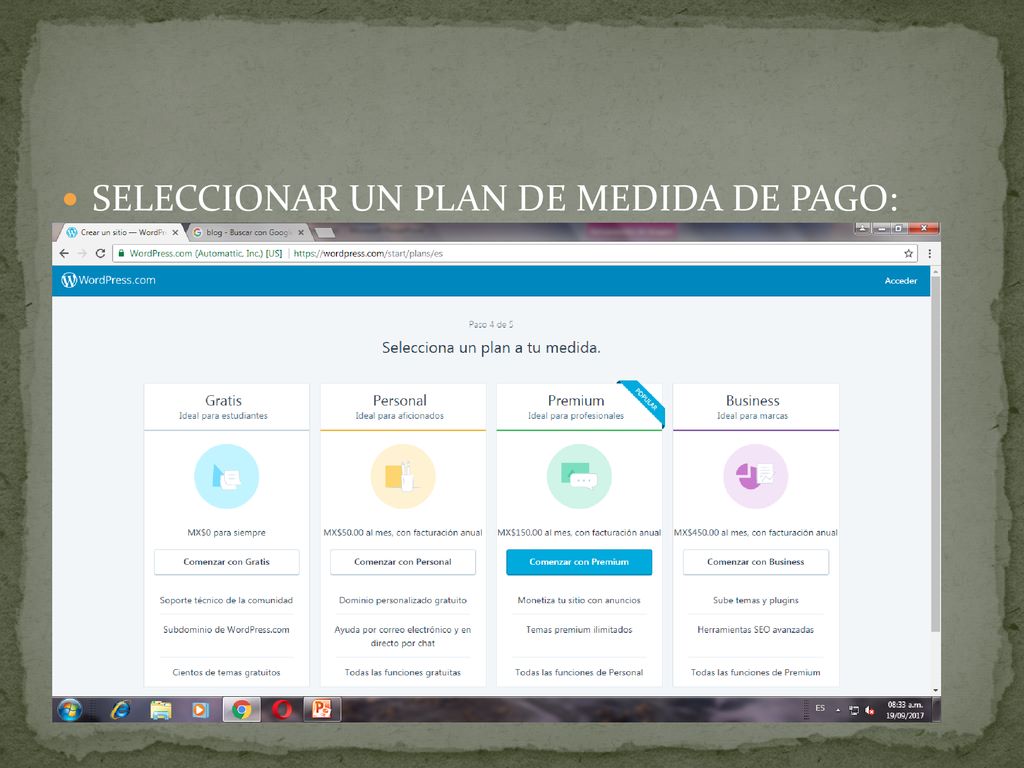
Task: Click 'Paso 4 de 5' step text
Action: [491, 325]
